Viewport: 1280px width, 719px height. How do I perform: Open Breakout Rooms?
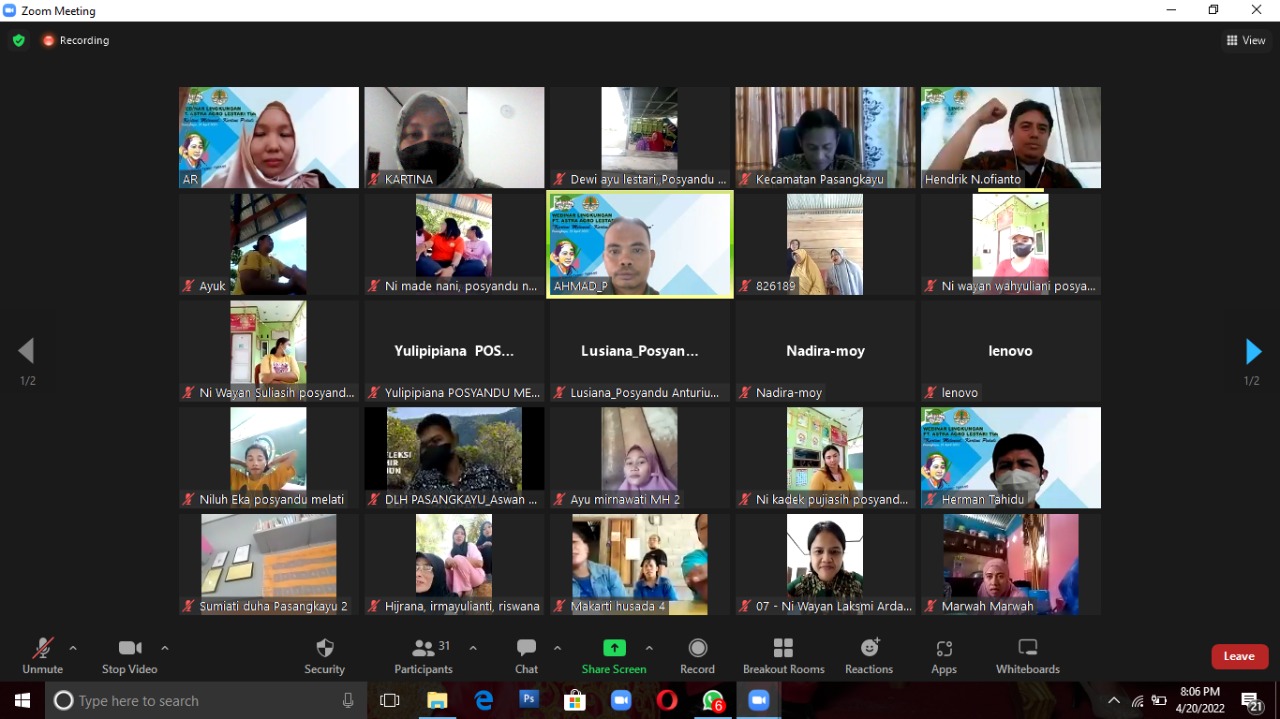(783, 656)
